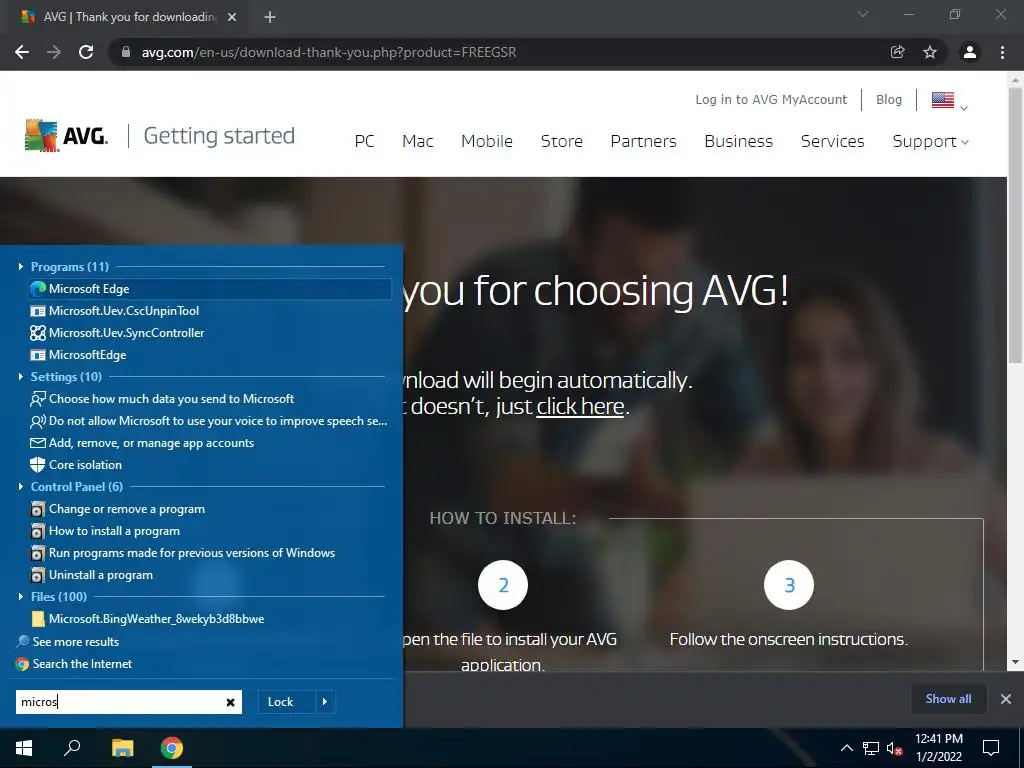The width and height of the screenshot is (1024, 768).
Task: Click See more results
Action: point(68,641)
